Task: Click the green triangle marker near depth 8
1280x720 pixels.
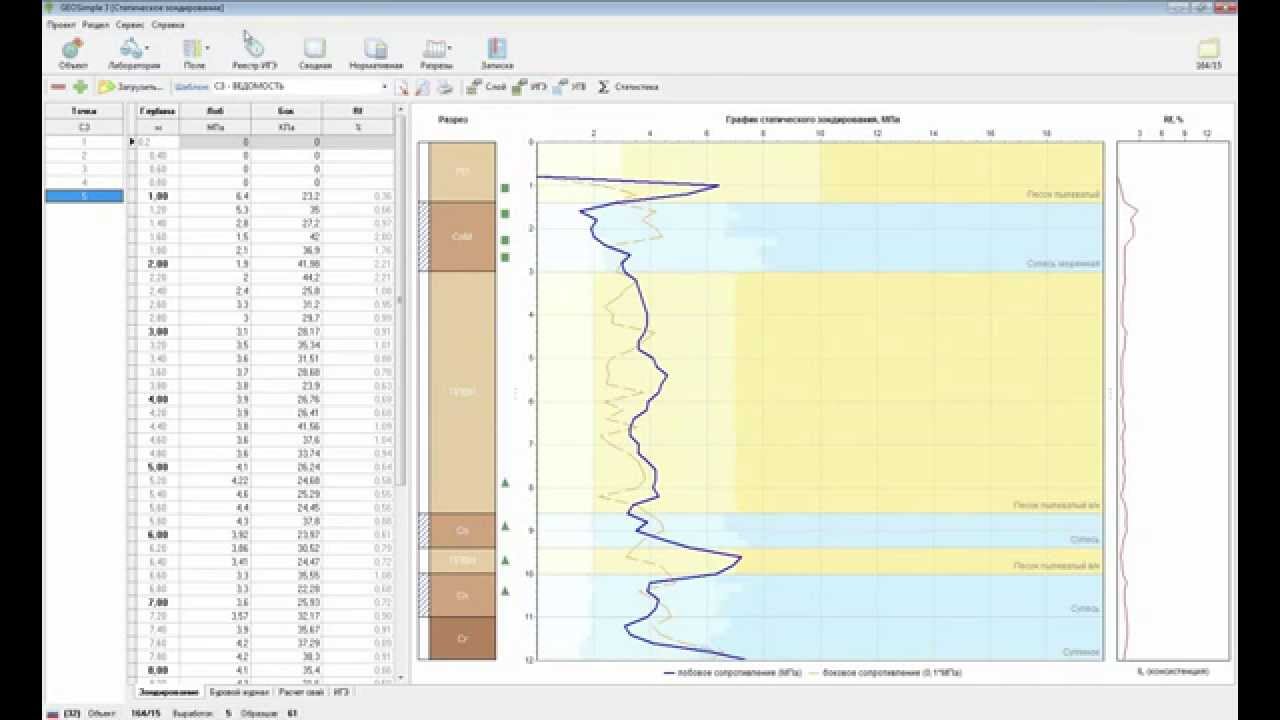Action: pos(505,483)
